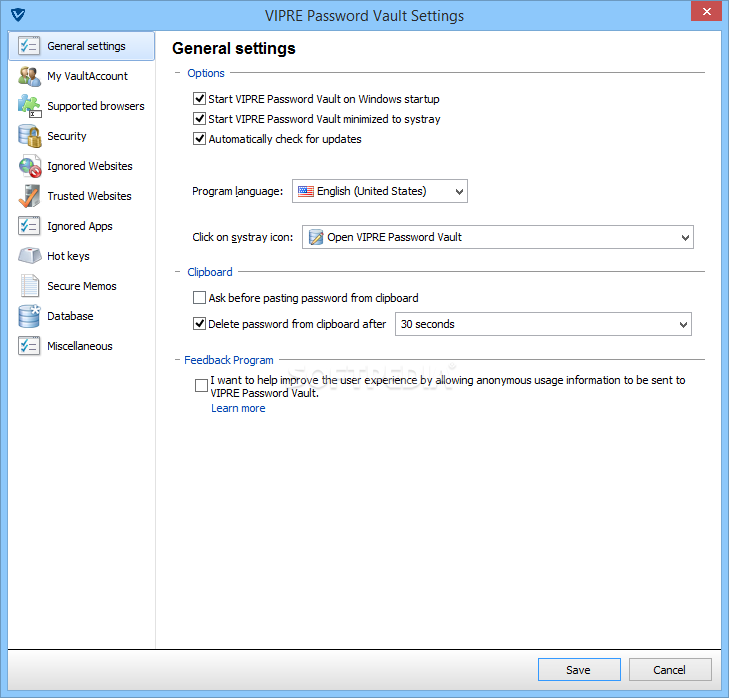The width and height of the screenshot is (729, 698).
Task: Go to Database settings label
Action: pyautogui.click(x=70, y=316)
